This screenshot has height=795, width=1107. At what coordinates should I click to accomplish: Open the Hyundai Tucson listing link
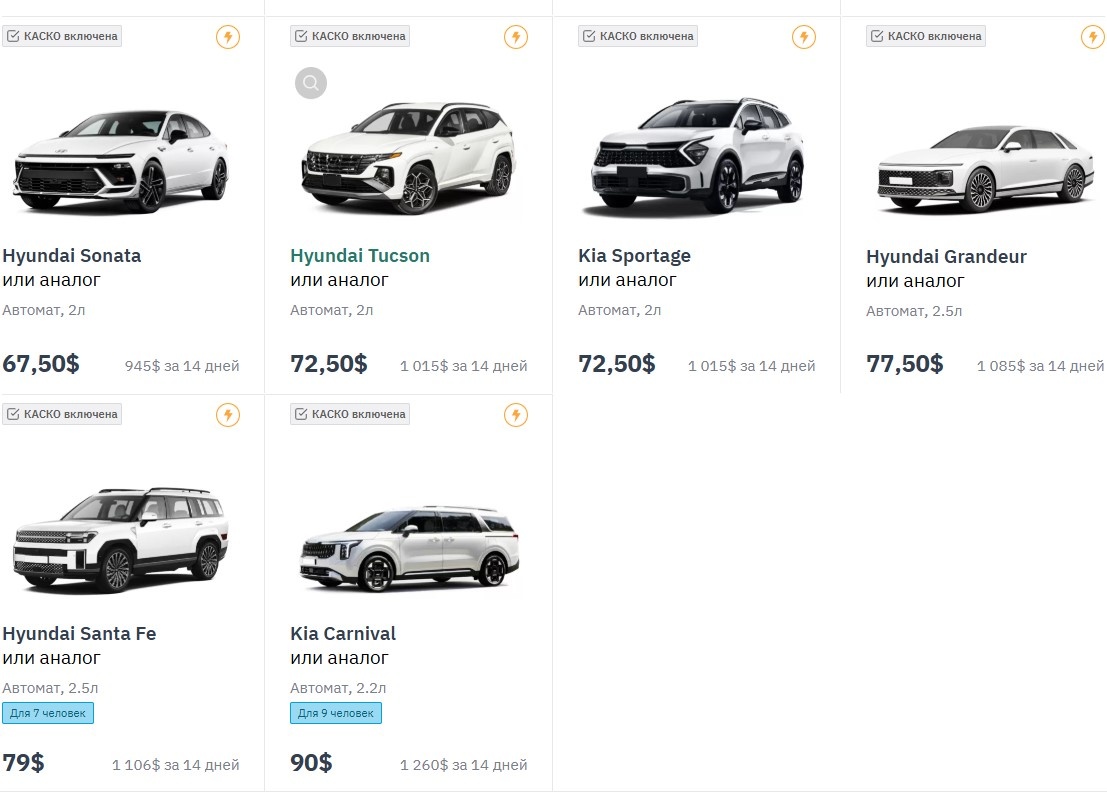point(359,255)
